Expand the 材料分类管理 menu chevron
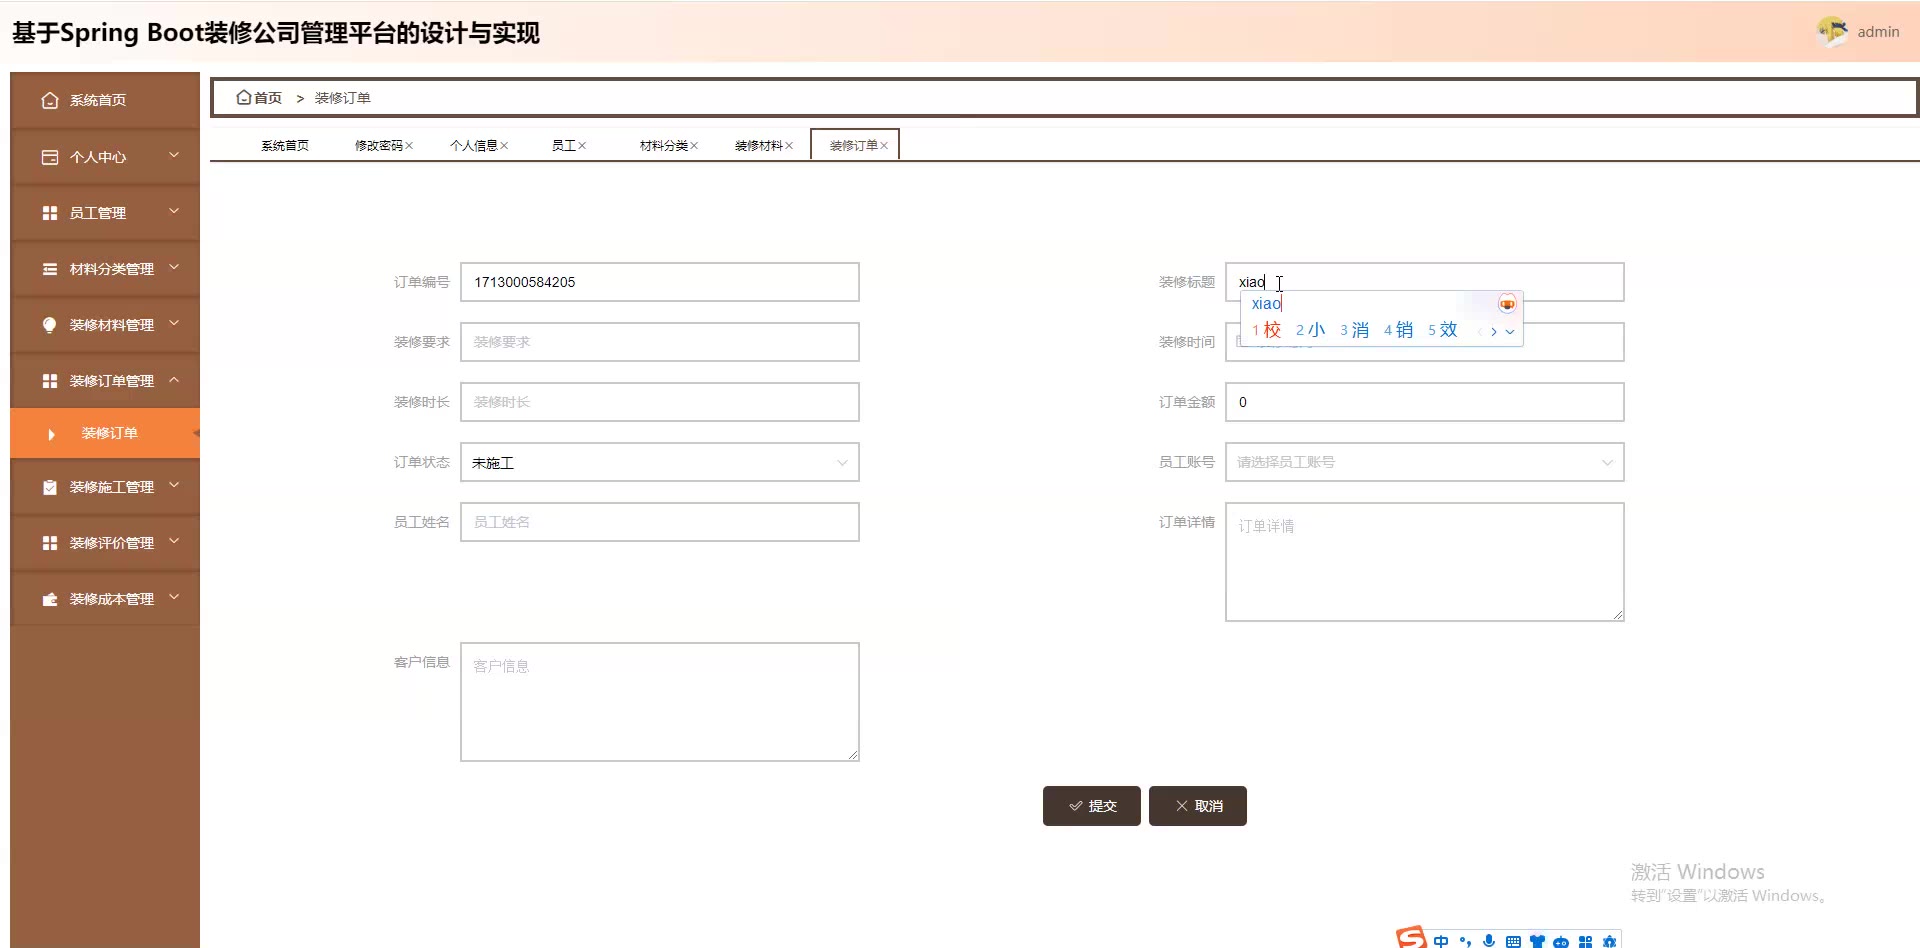 click(x=174, y=267)
